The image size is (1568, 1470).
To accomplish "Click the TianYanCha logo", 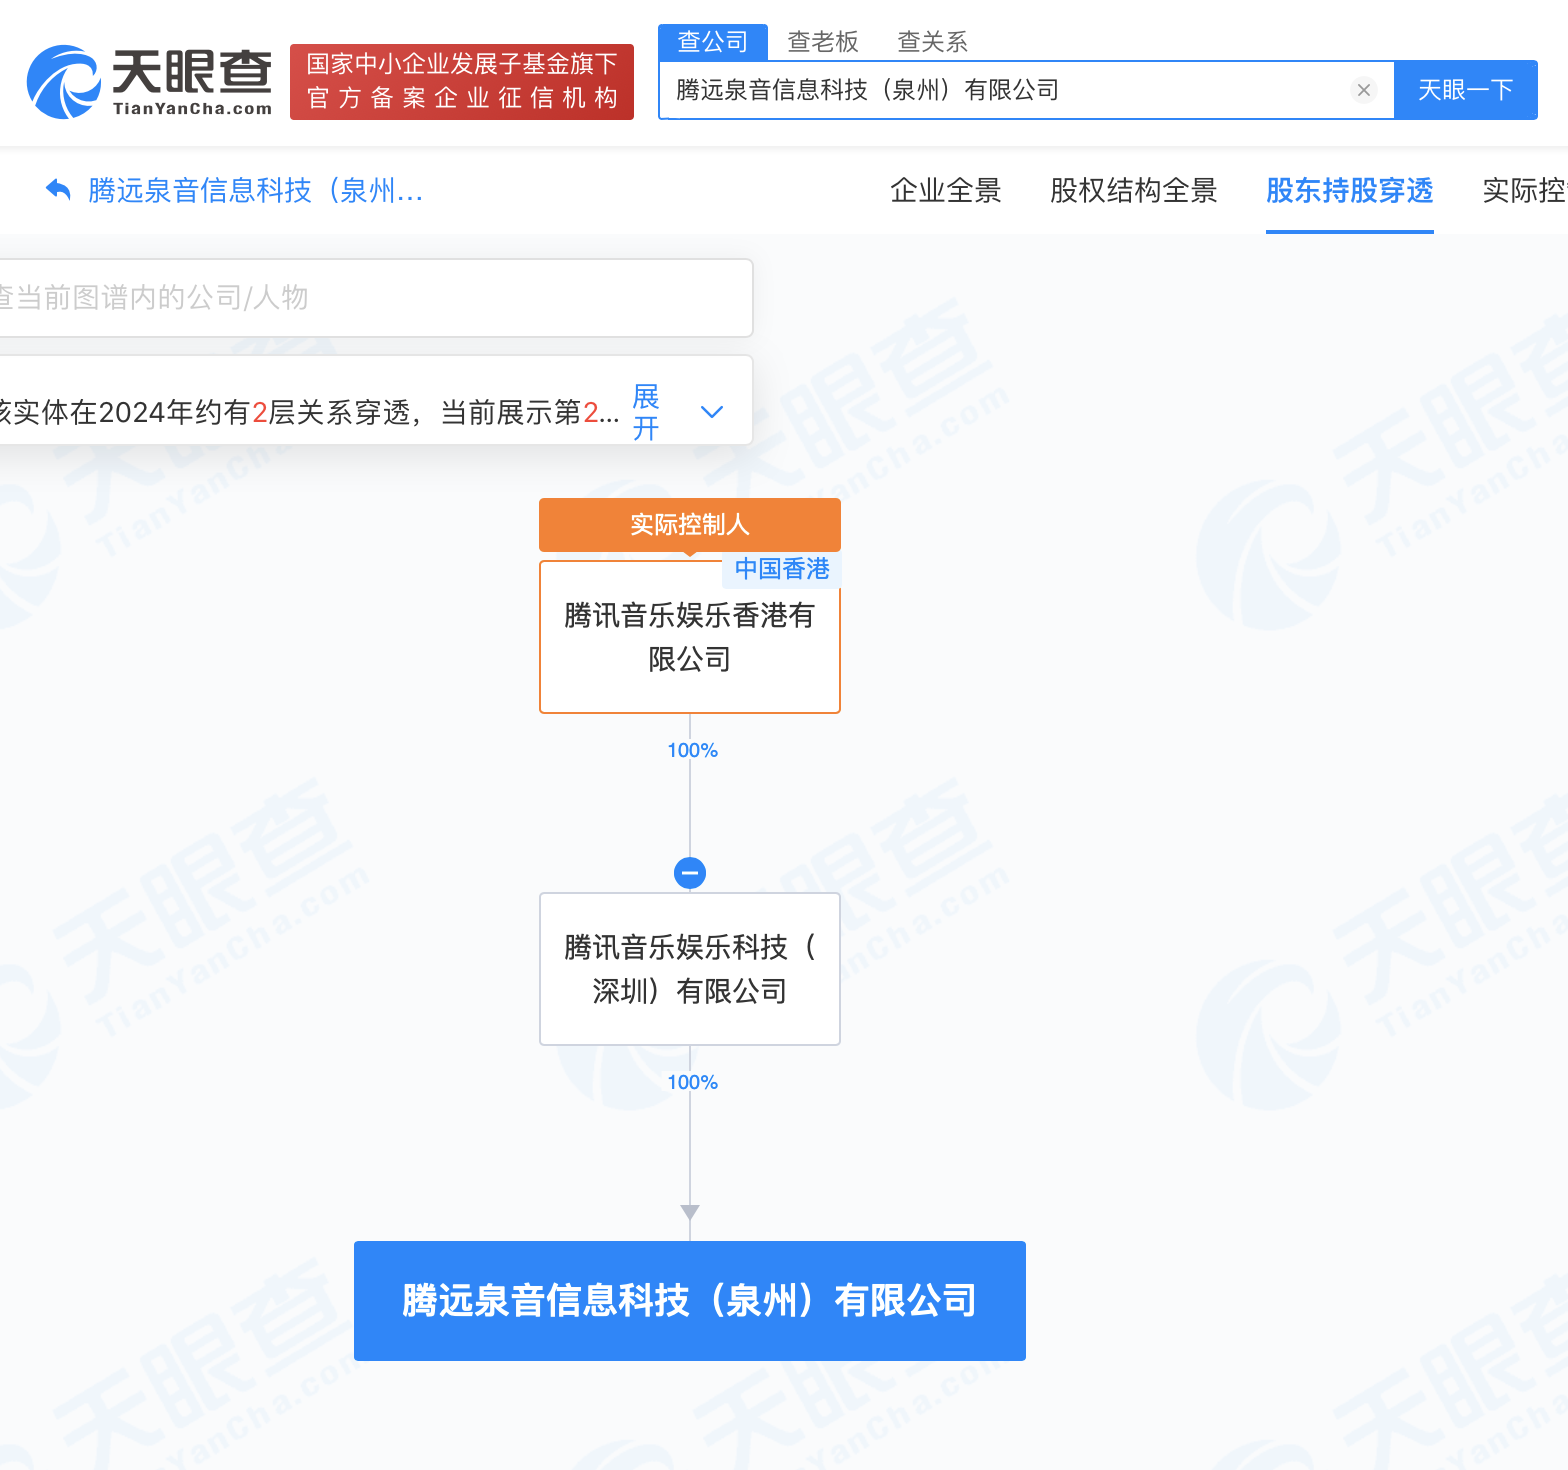I will click(149, 82).
